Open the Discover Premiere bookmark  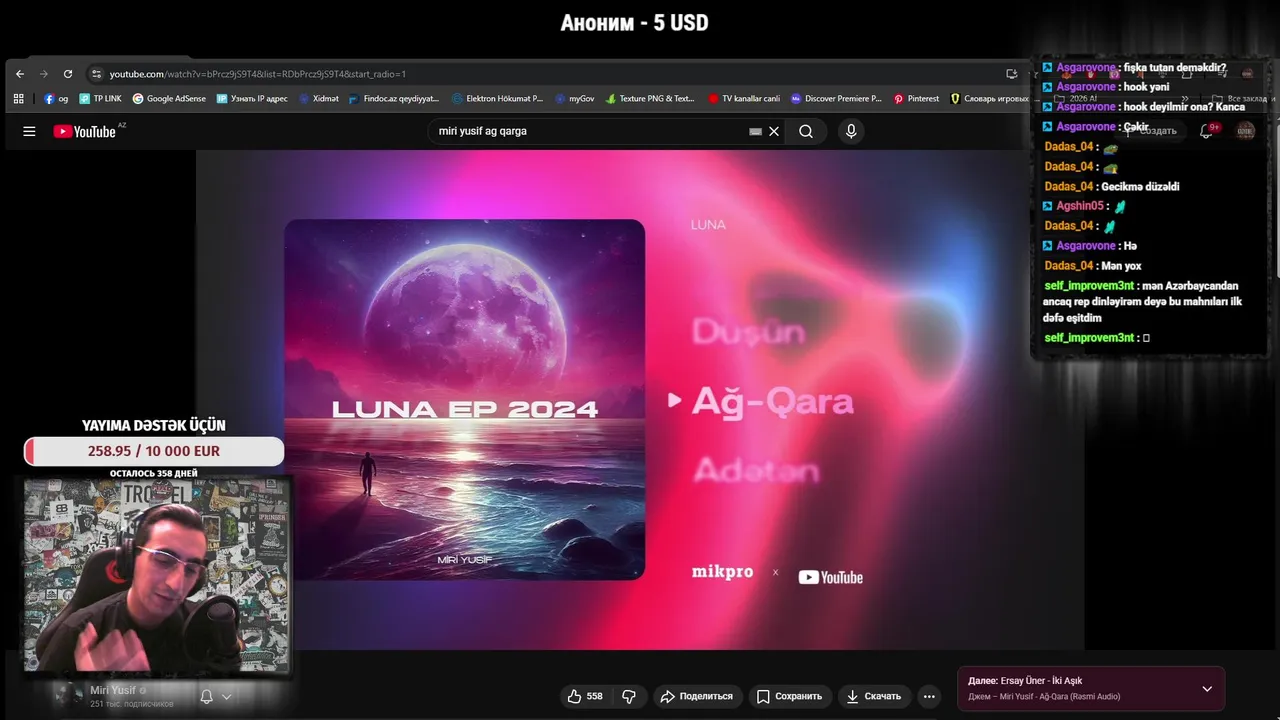click(x=836, y=99)
